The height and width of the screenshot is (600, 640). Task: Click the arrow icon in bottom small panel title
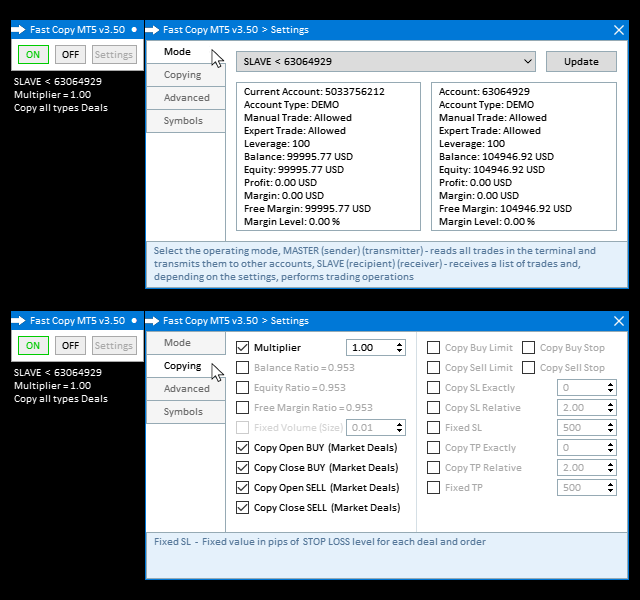18,321
